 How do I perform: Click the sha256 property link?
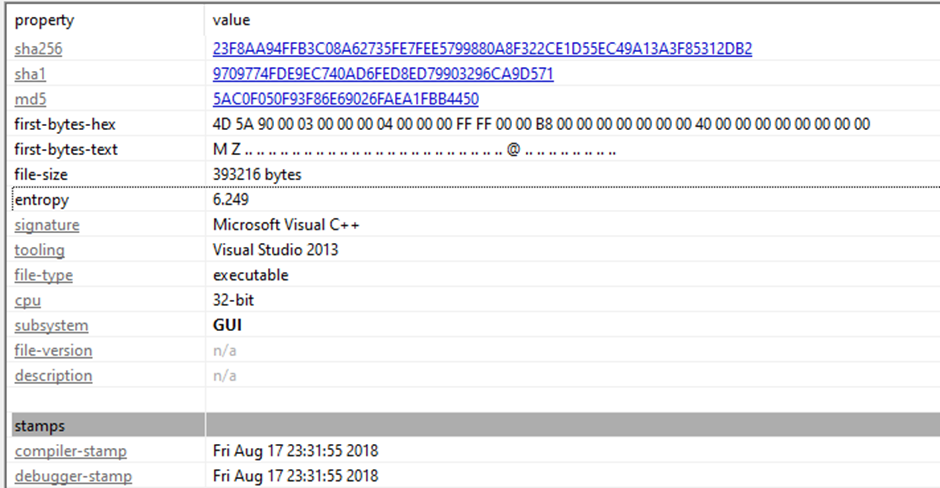(x=45, y=49)
